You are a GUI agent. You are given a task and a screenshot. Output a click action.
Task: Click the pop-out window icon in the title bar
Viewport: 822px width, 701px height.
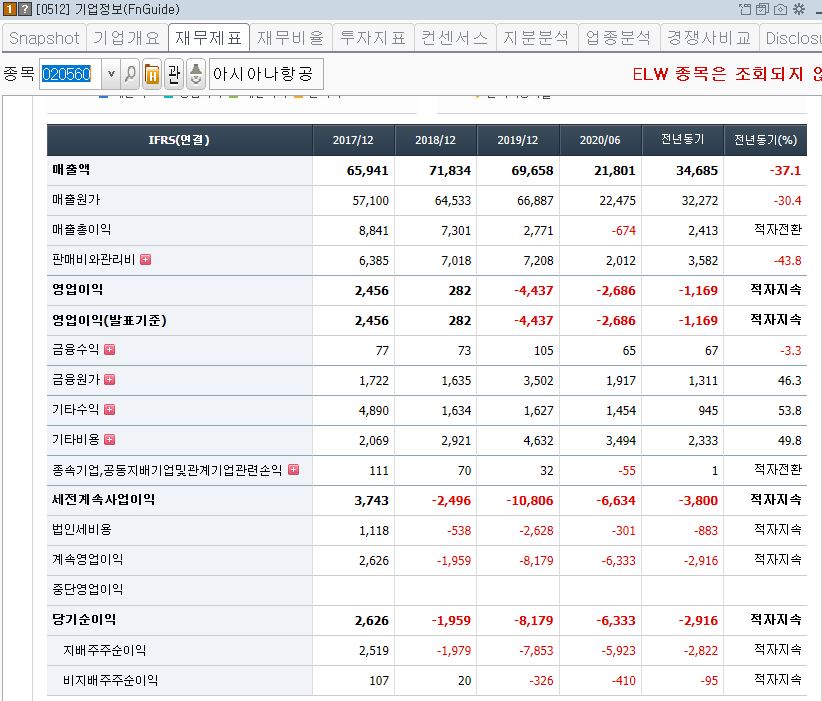[745, 10]
